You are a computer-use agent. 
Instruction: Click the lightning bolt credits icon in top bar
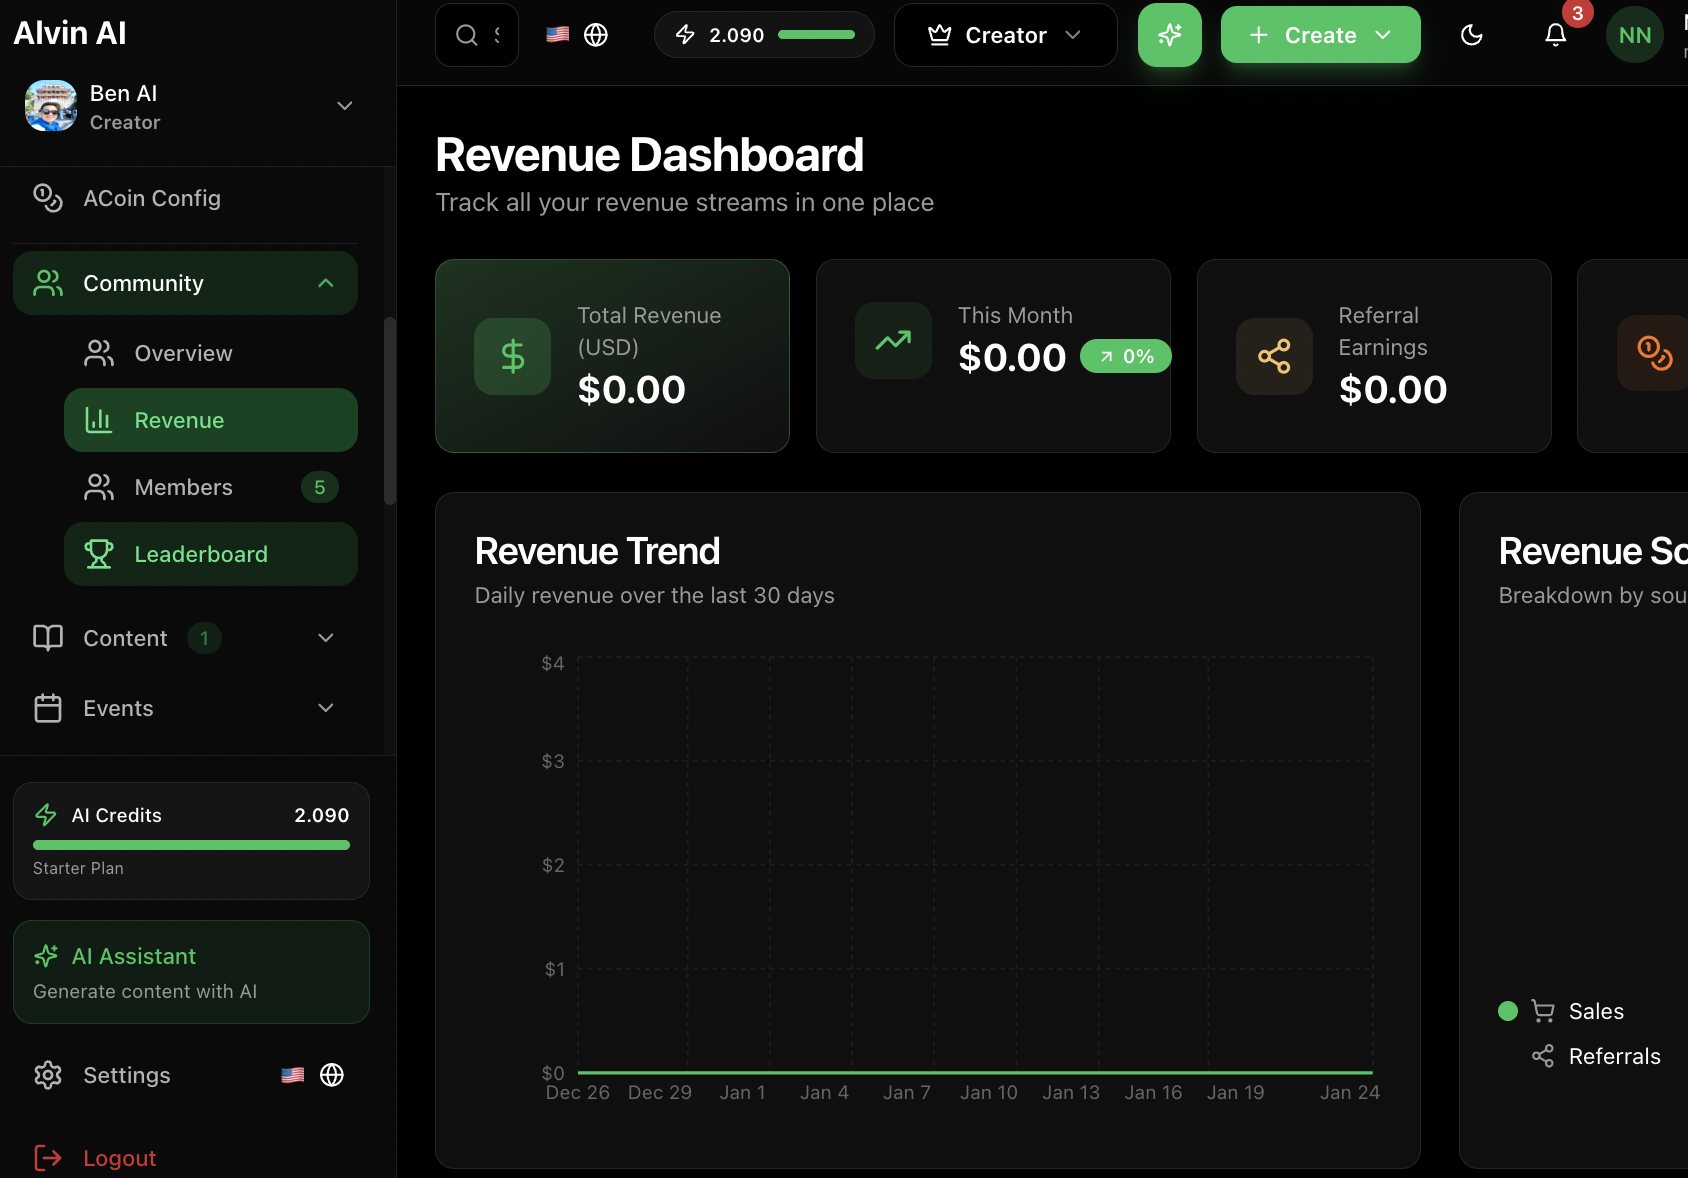coord(685,35)
